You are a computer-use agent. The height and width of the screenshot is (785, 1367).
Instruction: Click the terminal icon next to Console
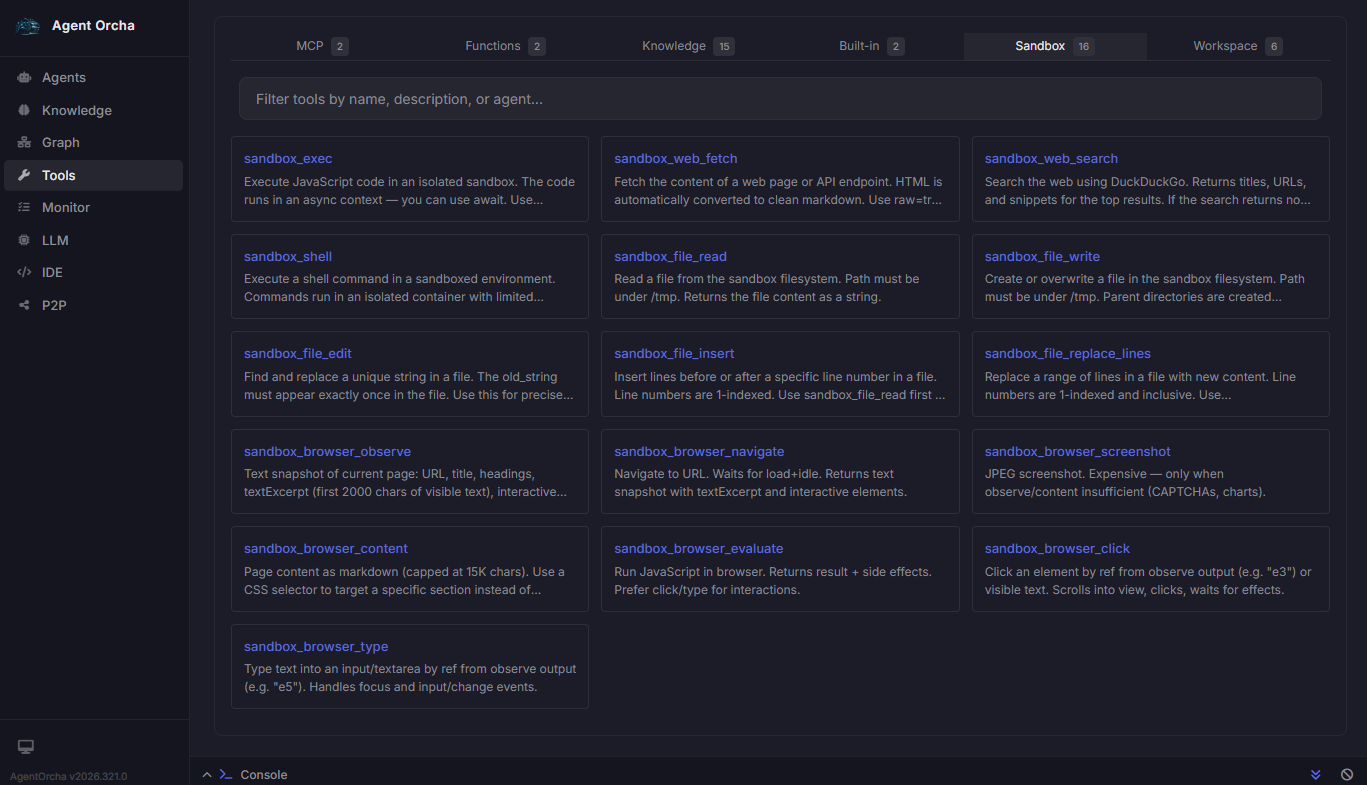224,774
